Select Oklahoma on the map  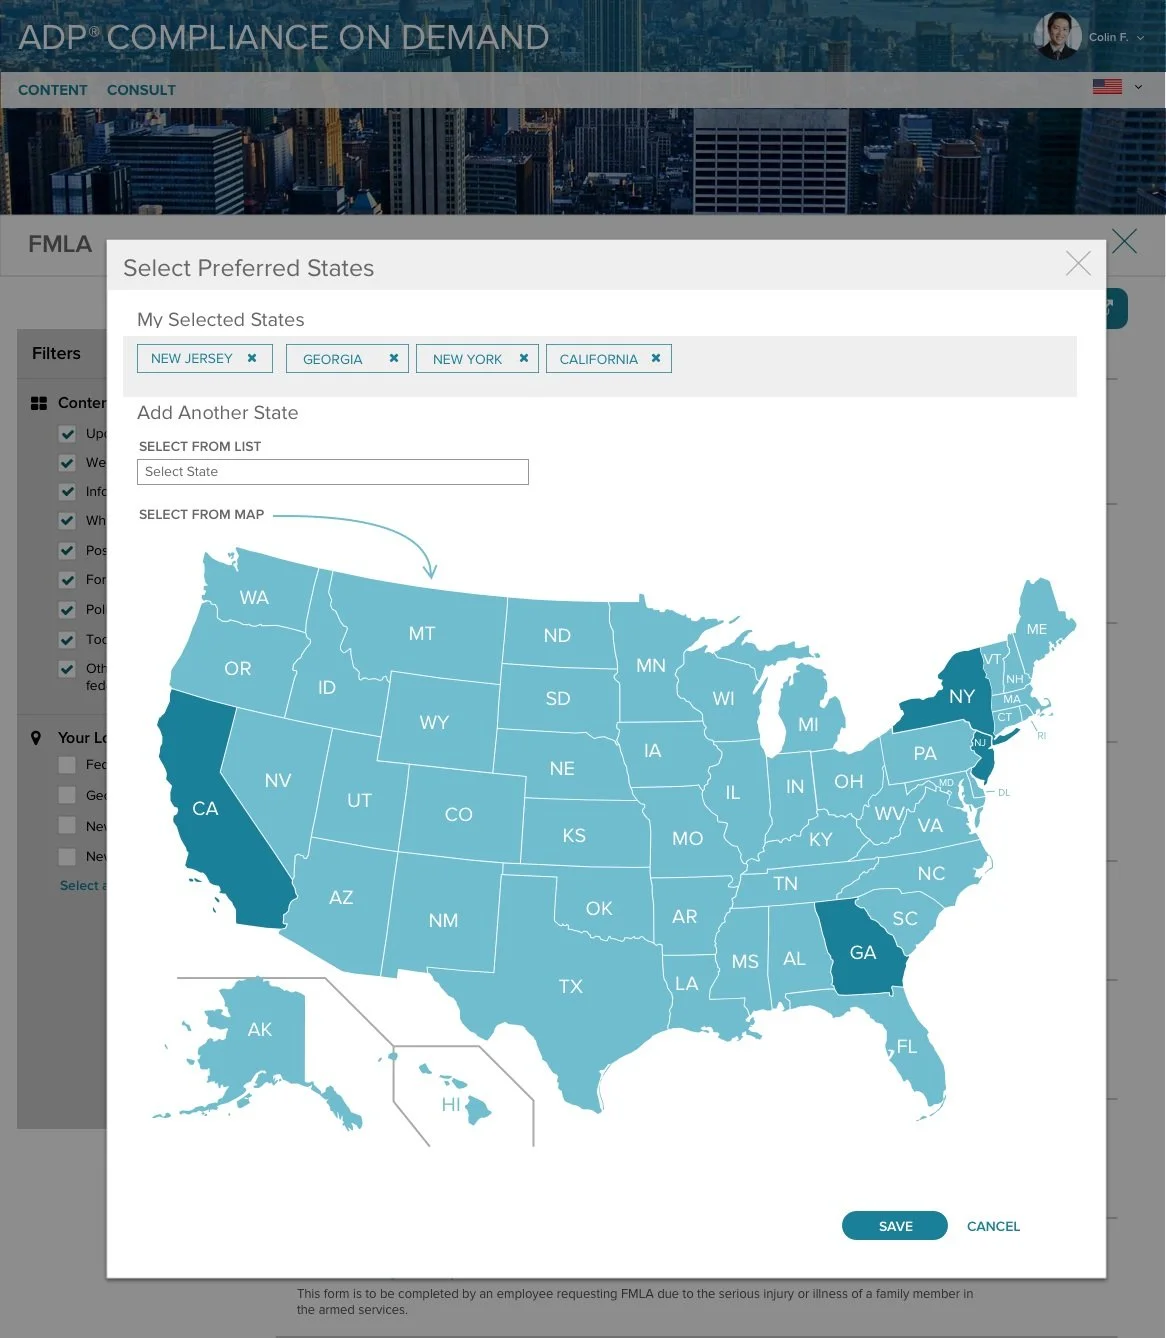tap(599, 908)
